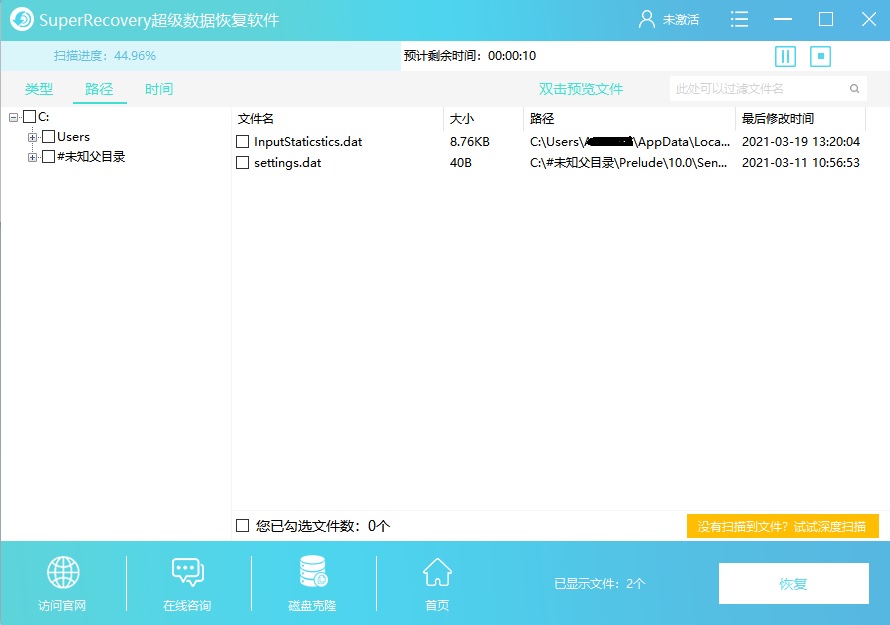Click the path cell containing Prelude\10.0
The width and height of the screenshot is (890, 625).
point(629,163)
